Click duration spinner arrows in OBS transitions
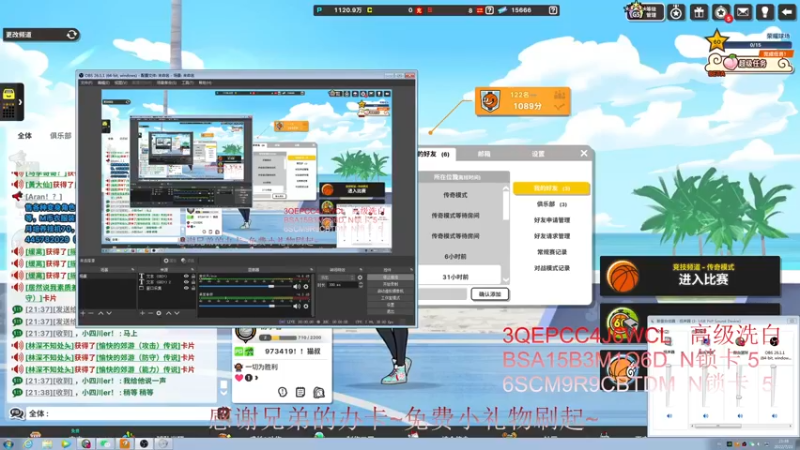 coord(360,285)
